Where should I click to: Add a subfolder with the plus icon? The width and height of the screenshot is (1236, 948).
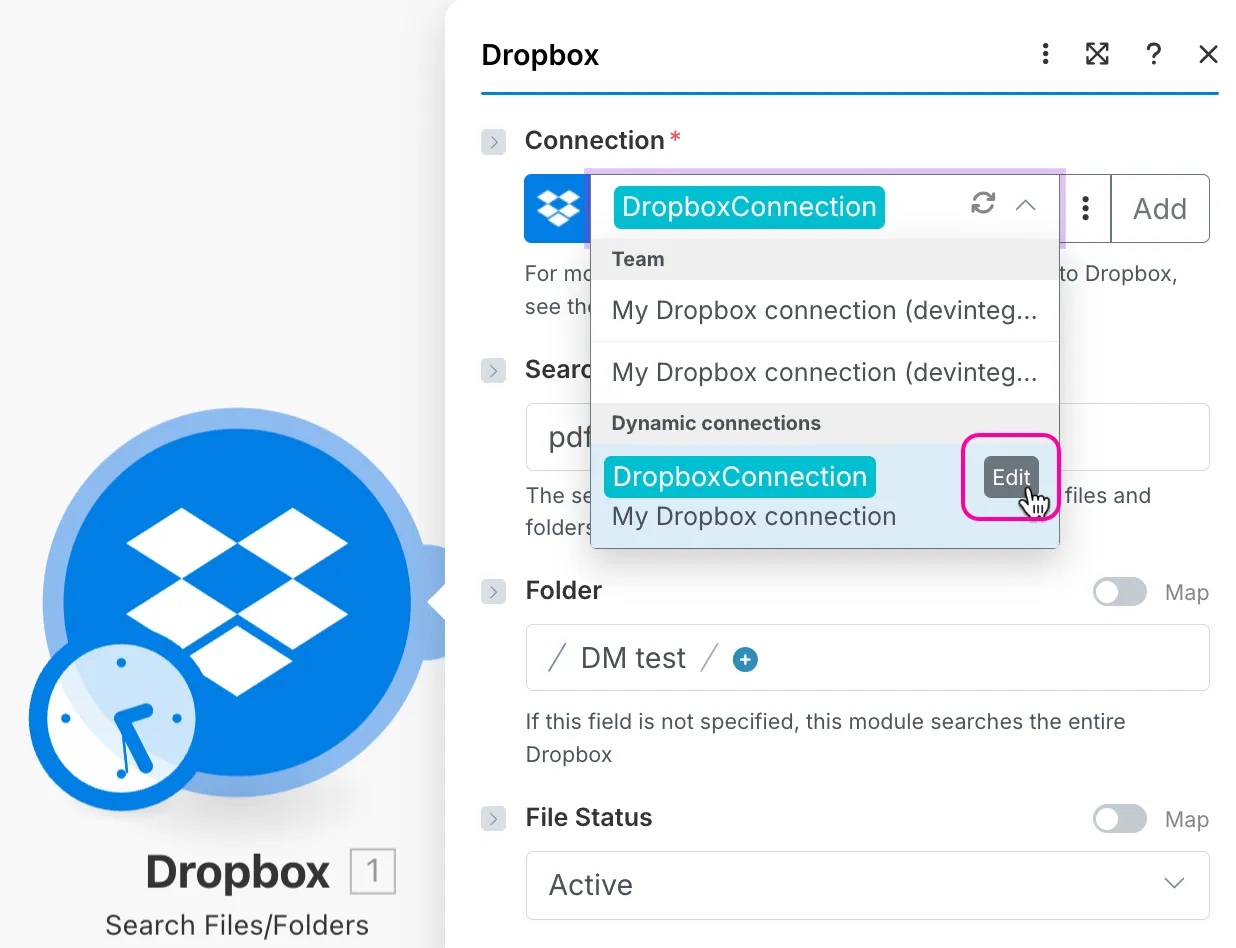745,659
